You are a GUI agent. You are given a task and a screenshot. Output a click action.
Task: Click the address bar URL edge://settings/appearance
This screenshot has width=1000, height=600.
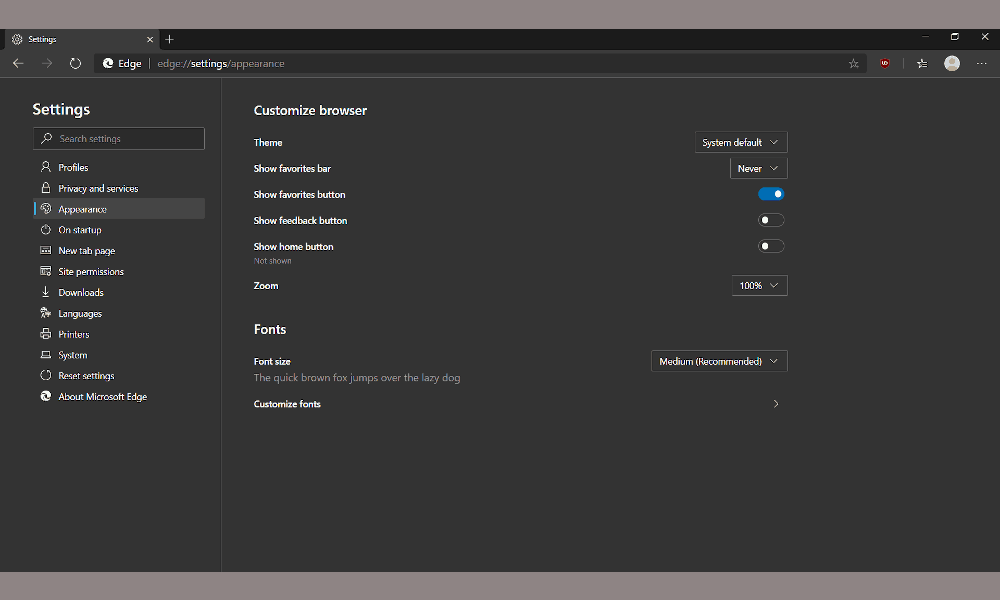point(221,63)
